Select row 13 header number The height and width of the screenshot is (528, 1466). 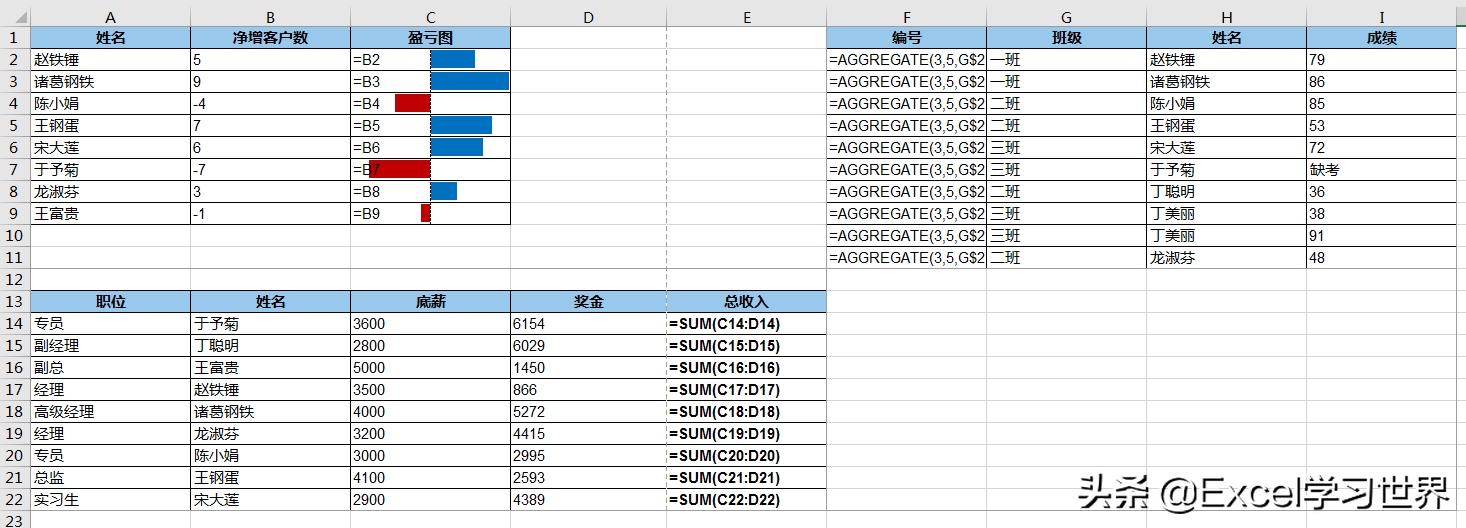tap(15, 302)
